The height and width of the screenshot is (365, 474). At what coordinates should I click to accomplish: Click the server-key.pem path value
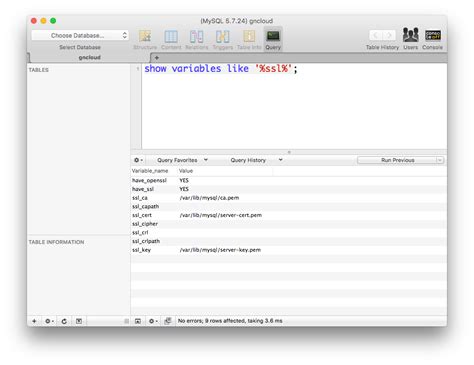click(x=220, y=250)
